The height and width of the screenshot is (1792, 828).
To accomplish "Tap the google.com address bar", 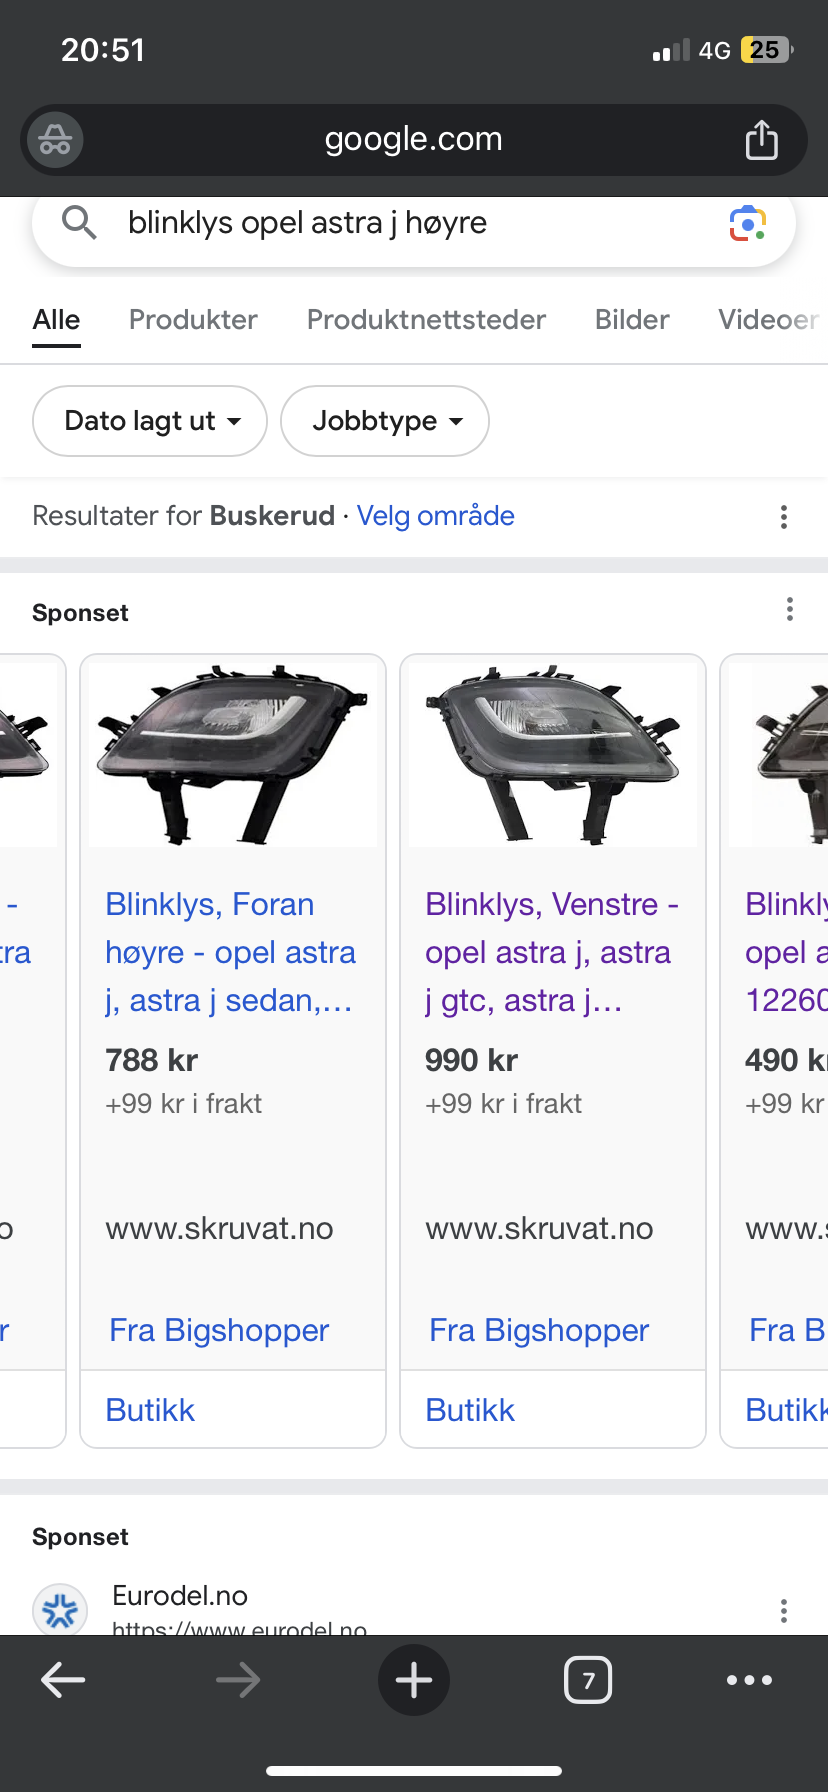I will coord(414,140).
